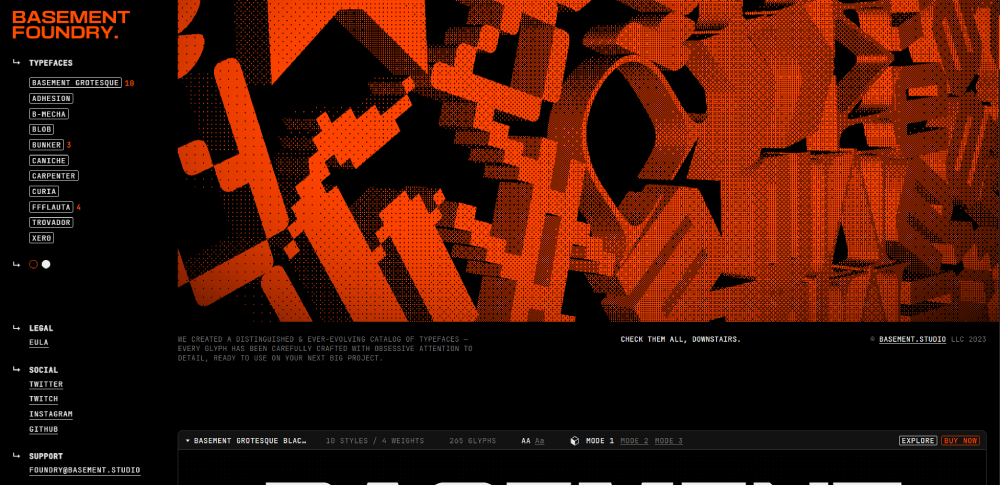This screenshot has width=1000, height=485.
Task: Open the Xero typeface
Action: point(41,237)
